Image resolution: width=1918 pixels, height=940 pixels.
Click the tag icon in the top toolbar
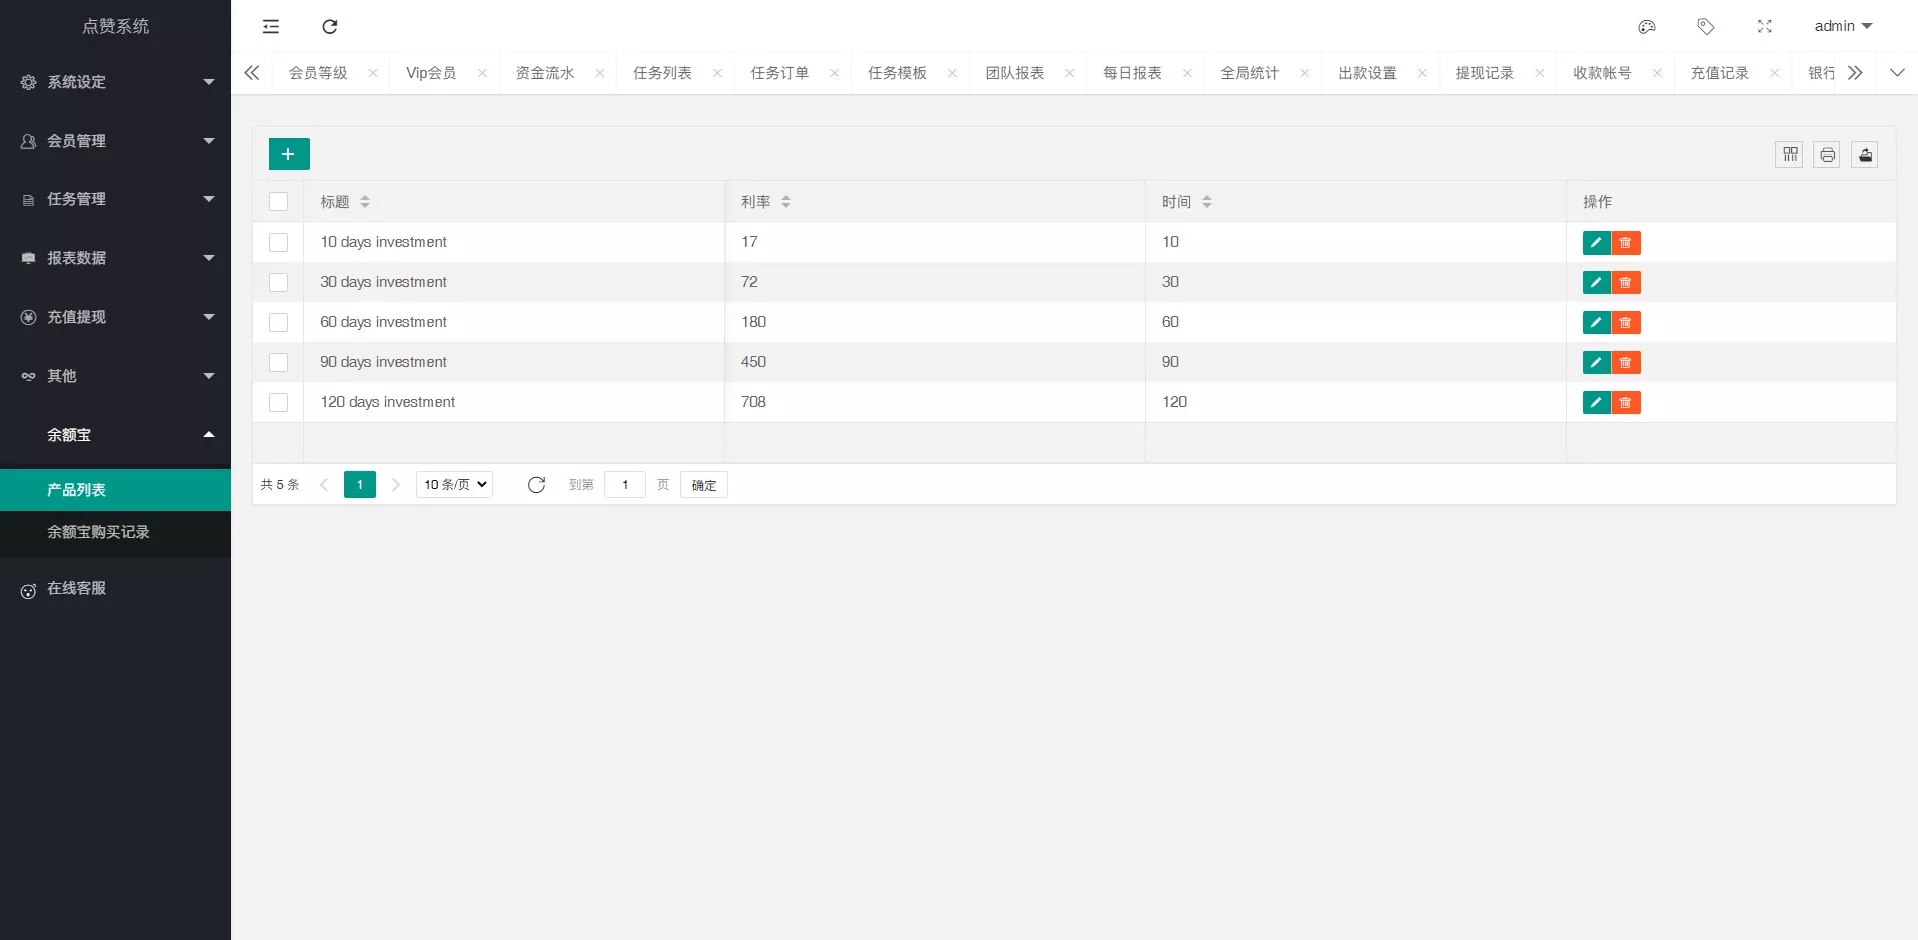pyautogui.click(x=1706, y=27)
